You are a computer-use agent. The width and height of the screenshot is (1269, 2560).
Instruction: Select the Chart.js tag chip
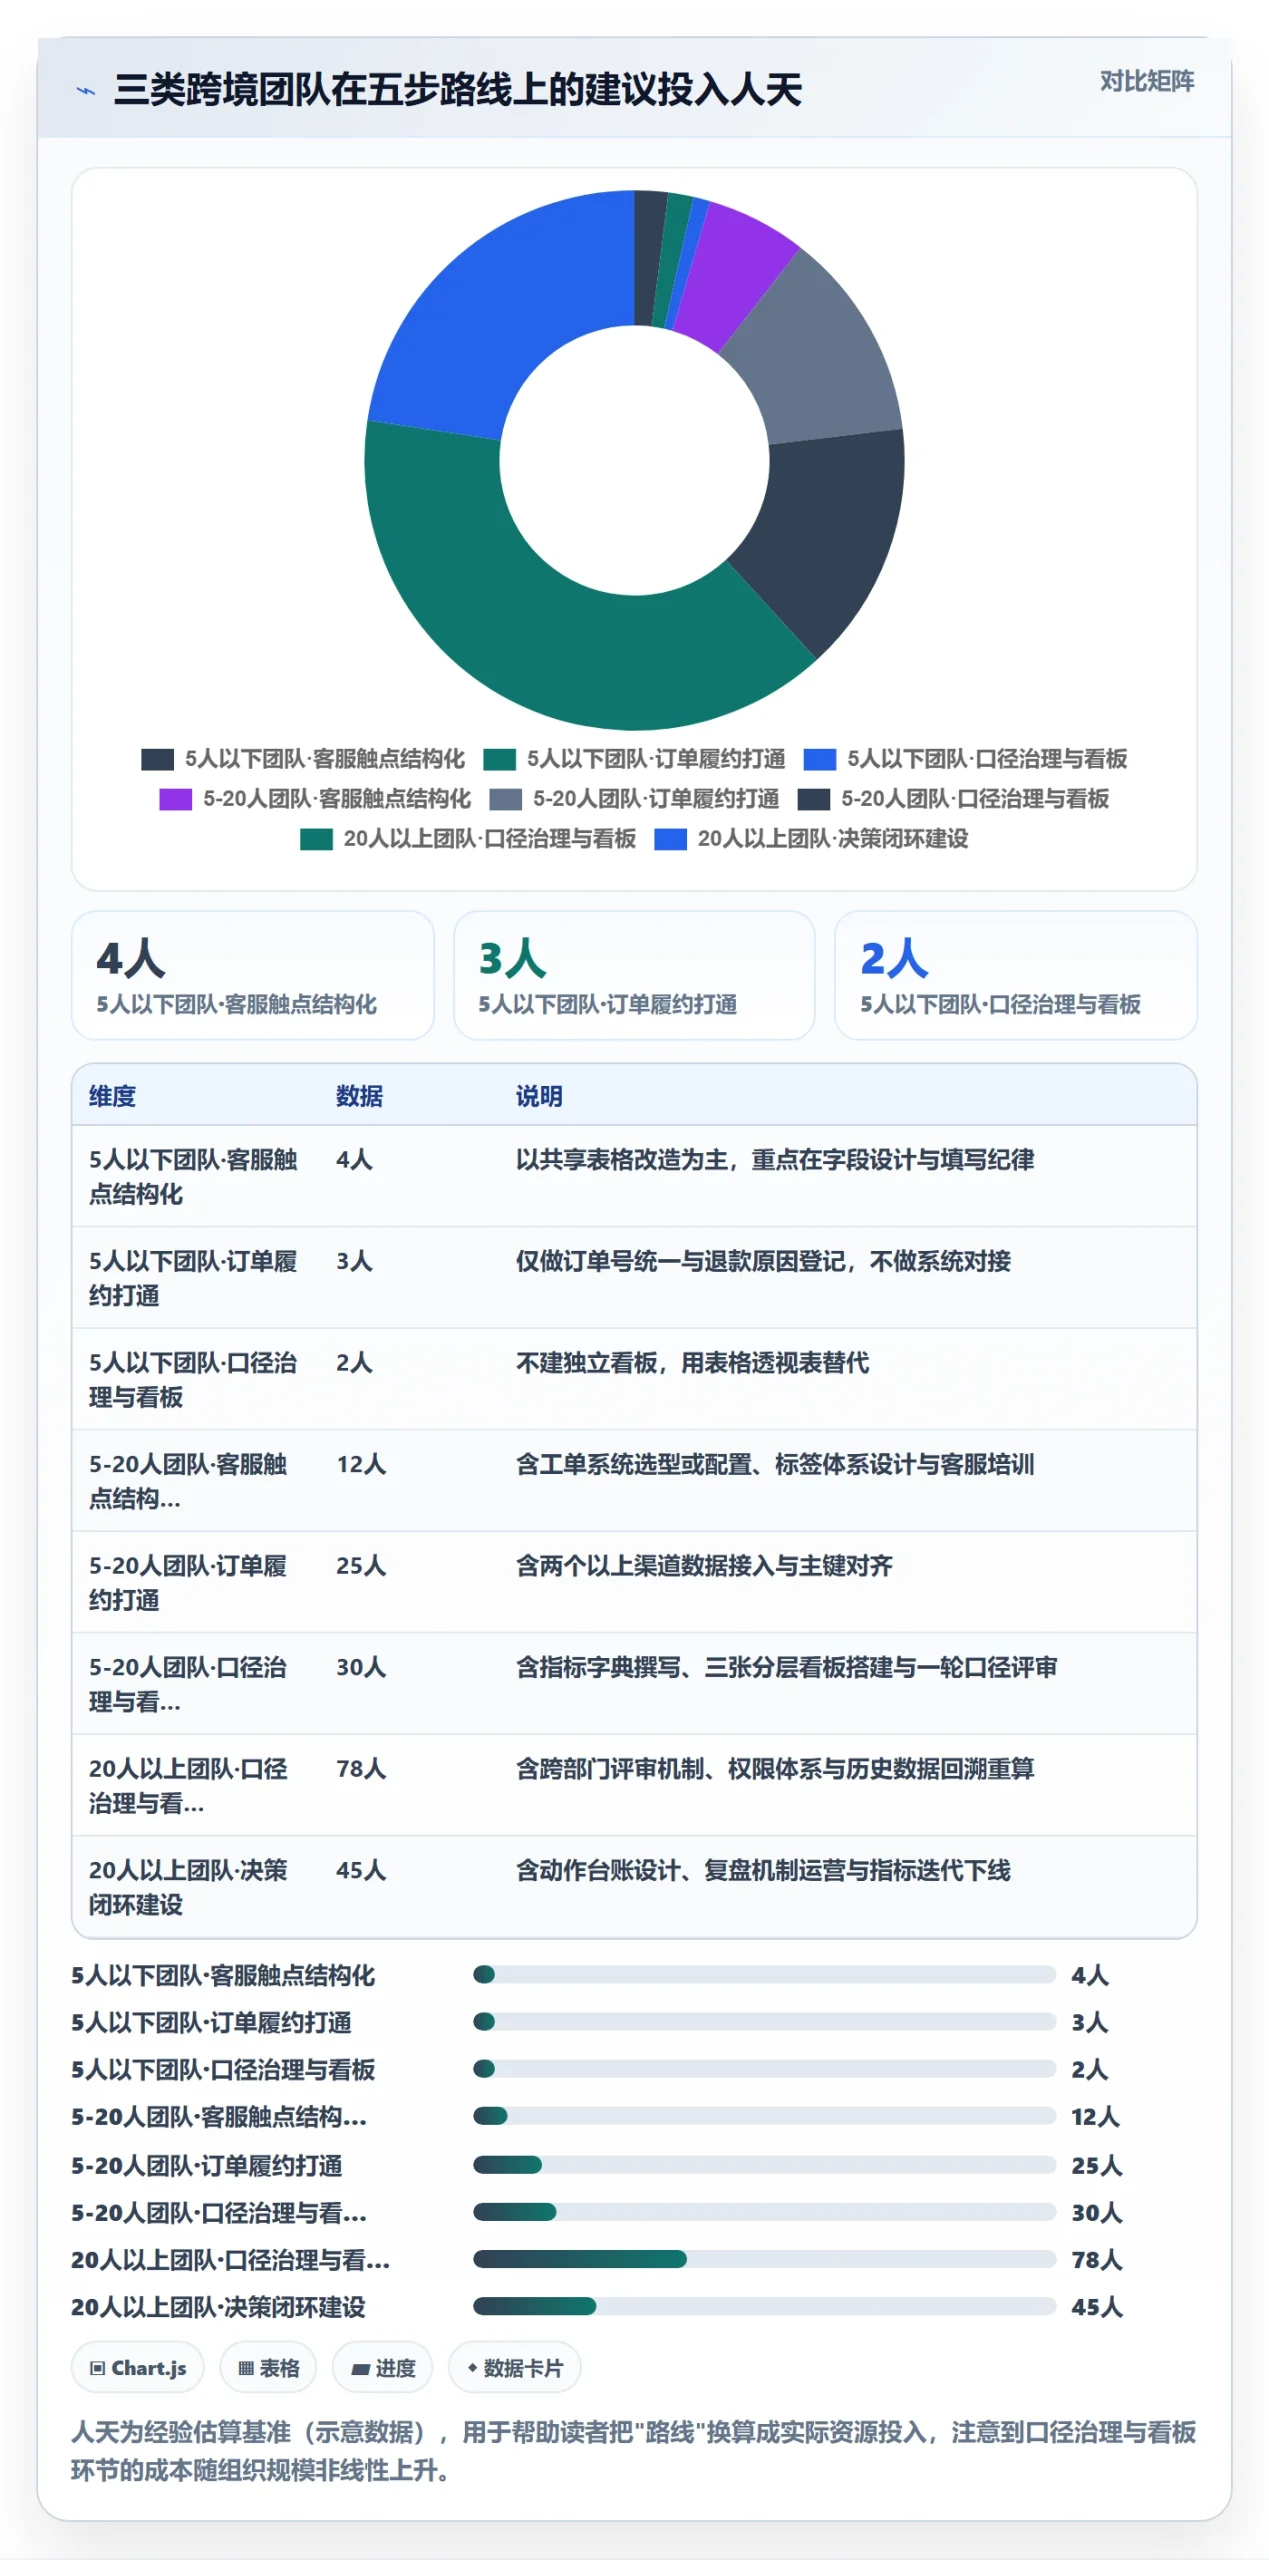click(138, 2368)
